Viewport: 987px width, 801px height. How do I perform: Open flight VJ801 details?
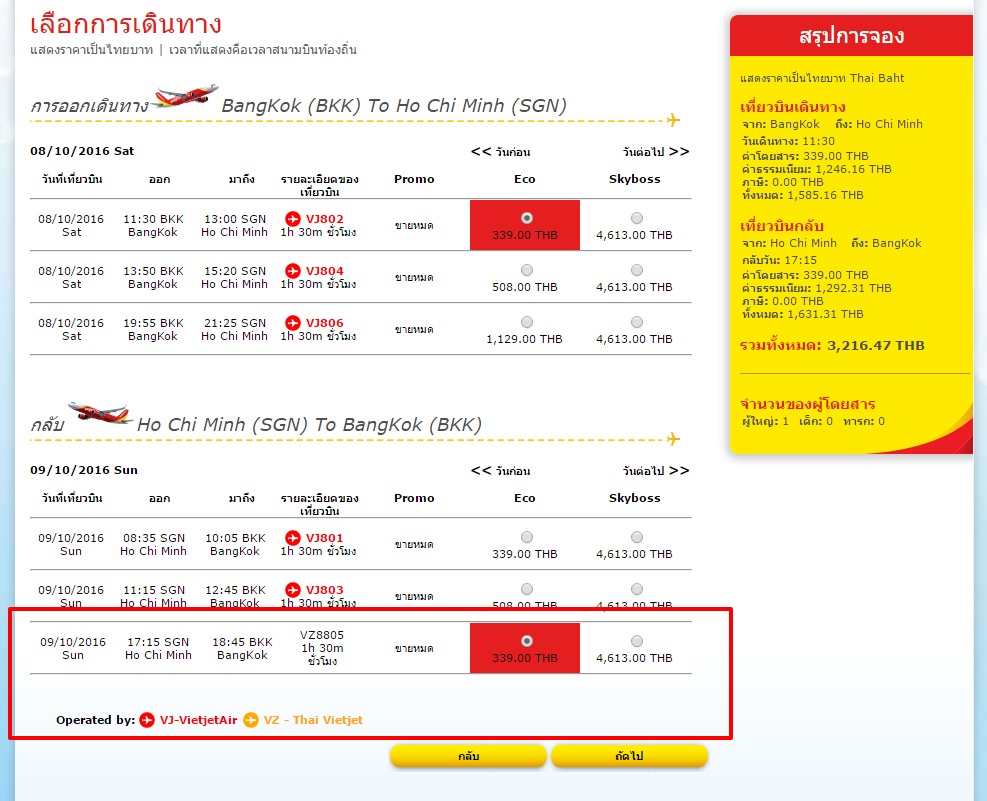(x=325, y=537)
